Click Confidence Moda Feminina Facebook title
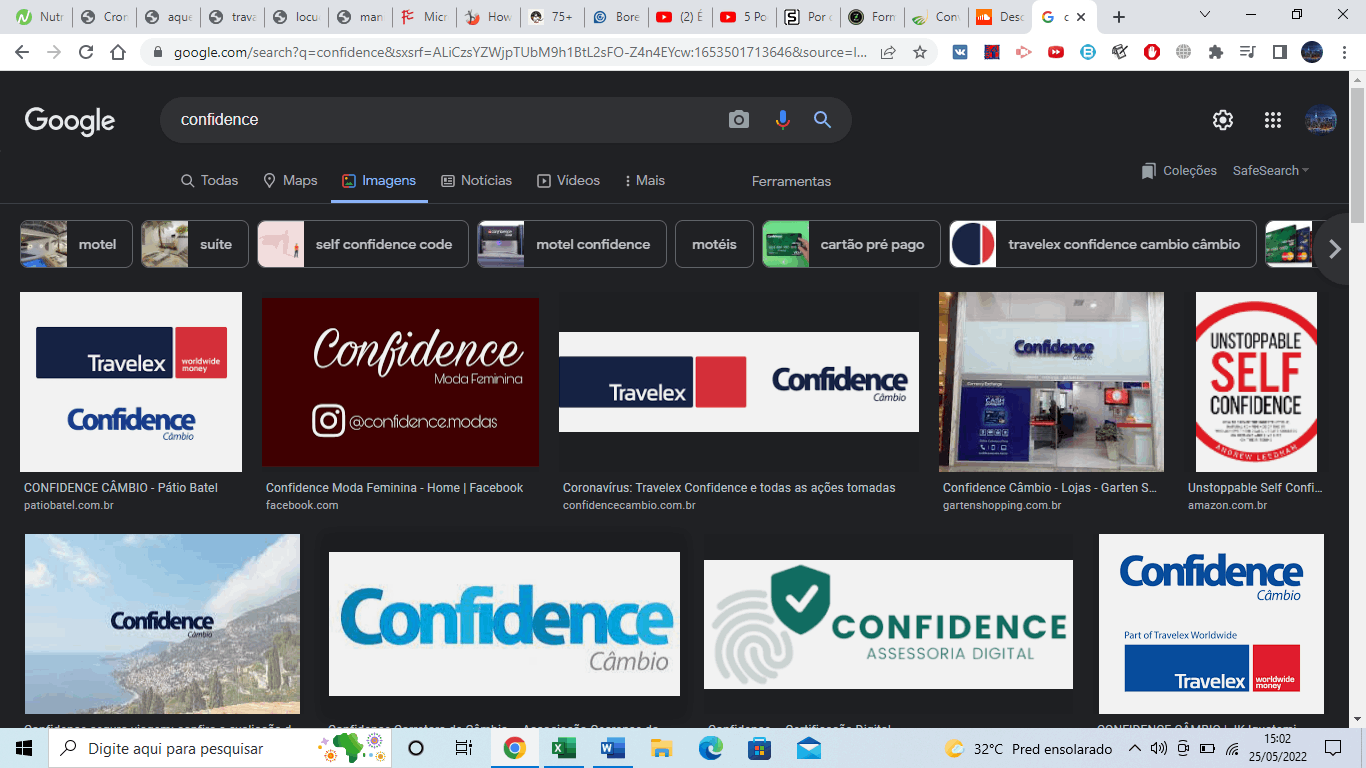Image resolution: width=1366 pixels, height=768 pixels. [x=394, y=488]
